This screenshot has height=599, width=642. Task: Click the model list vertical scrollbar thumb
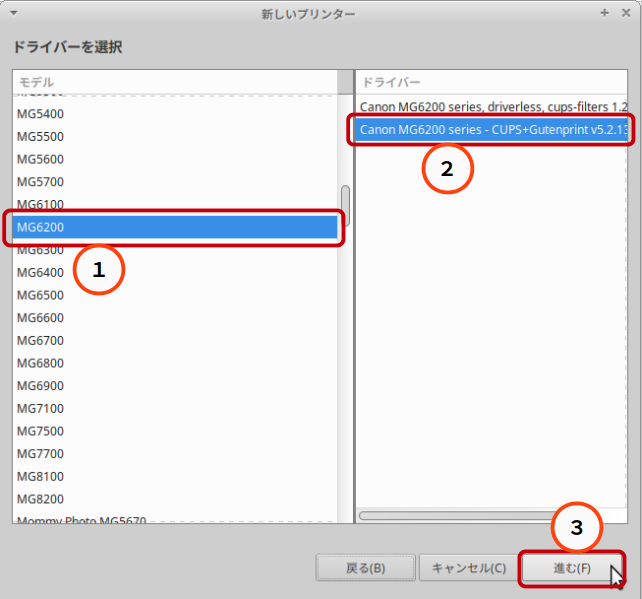click(x=346, y=206)
